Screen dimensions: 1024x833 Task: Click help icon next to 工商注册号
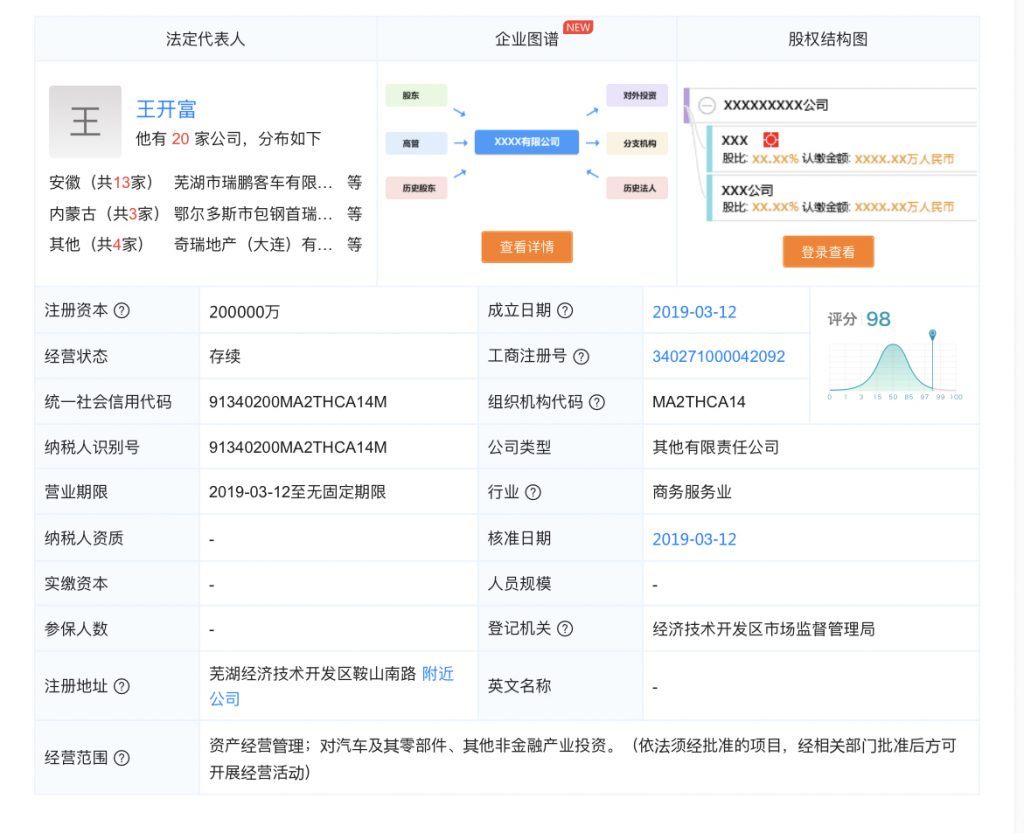[x=581, y=357]
